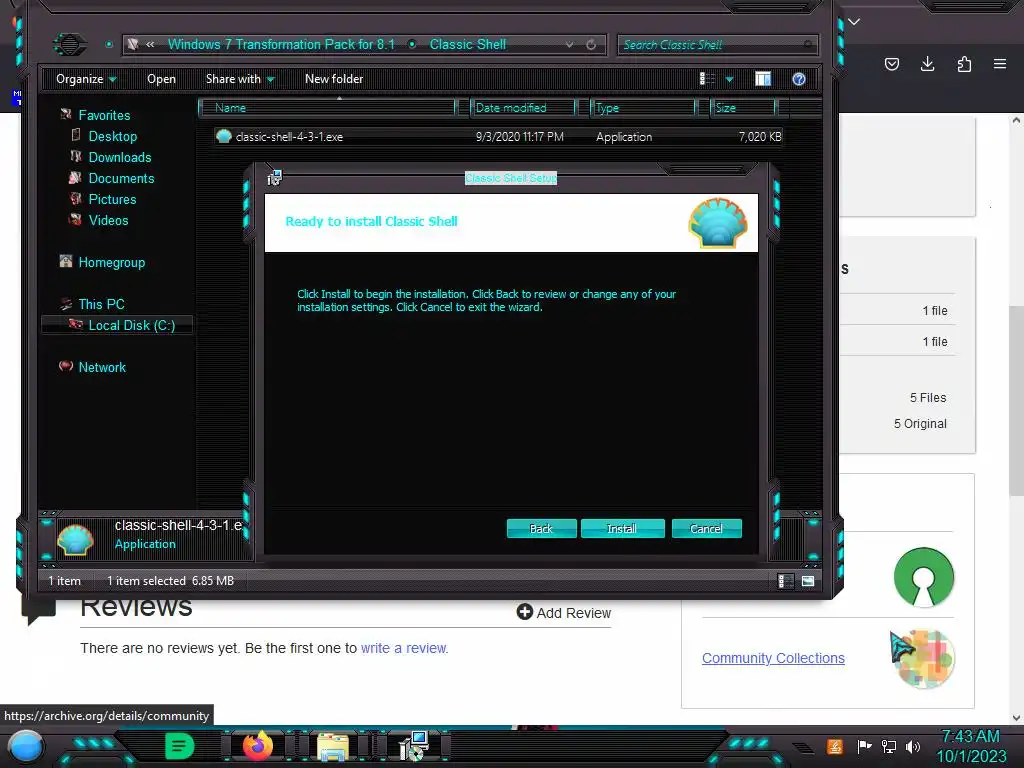
Task: Sort files by Size column
Action: pyautogui.click(x=743, y=108)
